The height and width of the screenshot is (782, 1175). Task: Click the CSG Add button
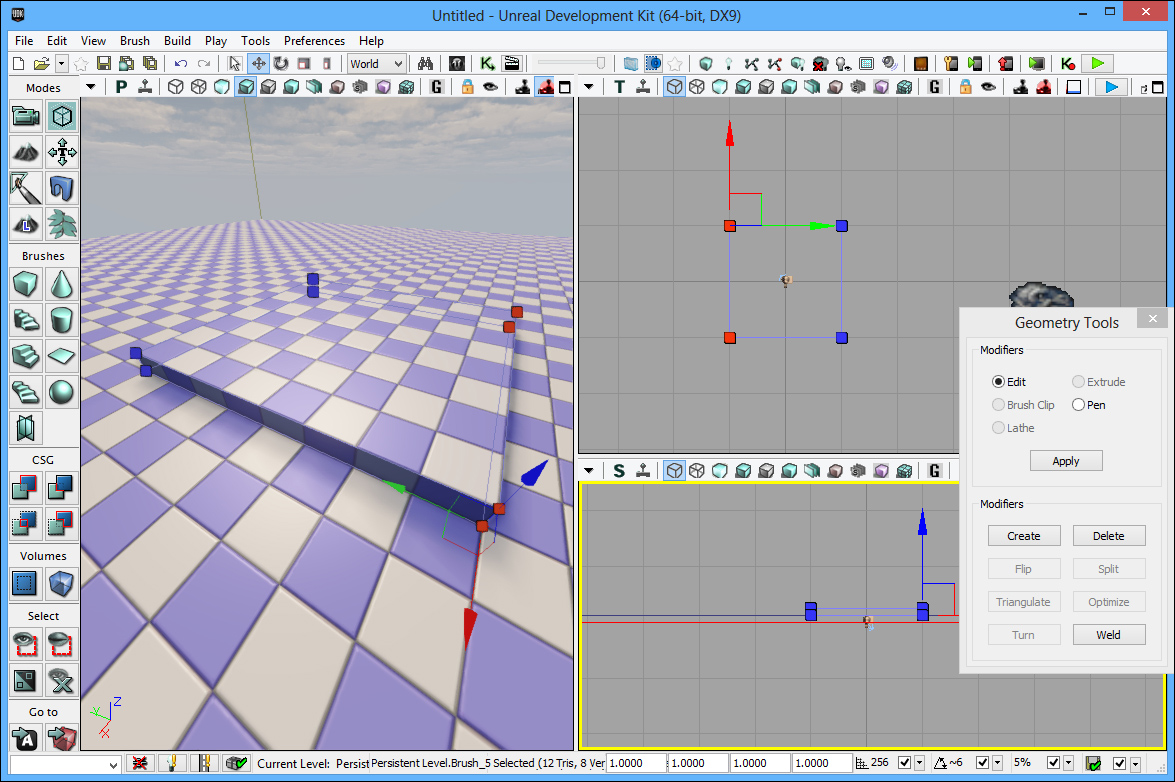pos(26,487)
